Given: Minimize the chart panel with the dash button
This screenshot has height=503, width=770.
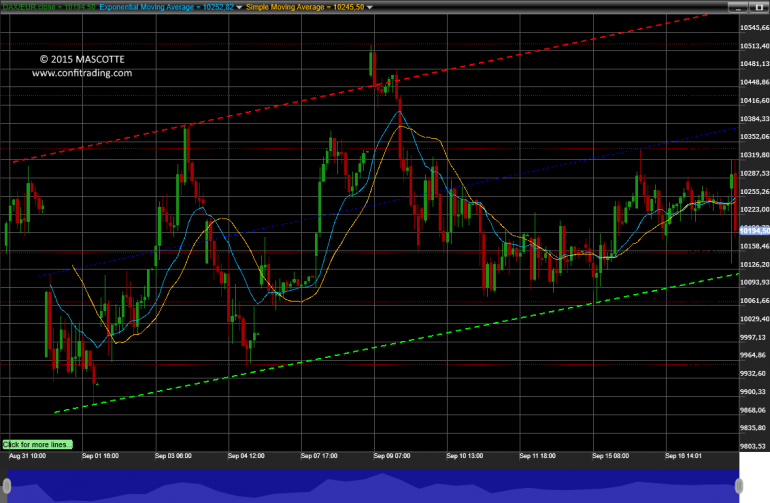Looking at the screenshot, I should pos(737,7).
